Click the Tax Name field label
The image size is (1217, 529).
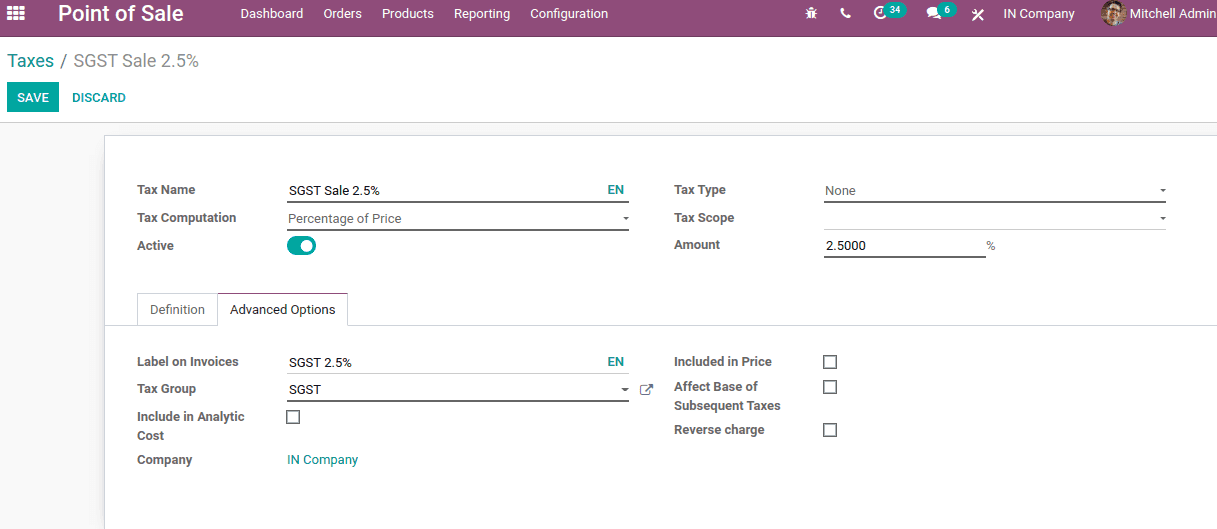click(166, 190)
